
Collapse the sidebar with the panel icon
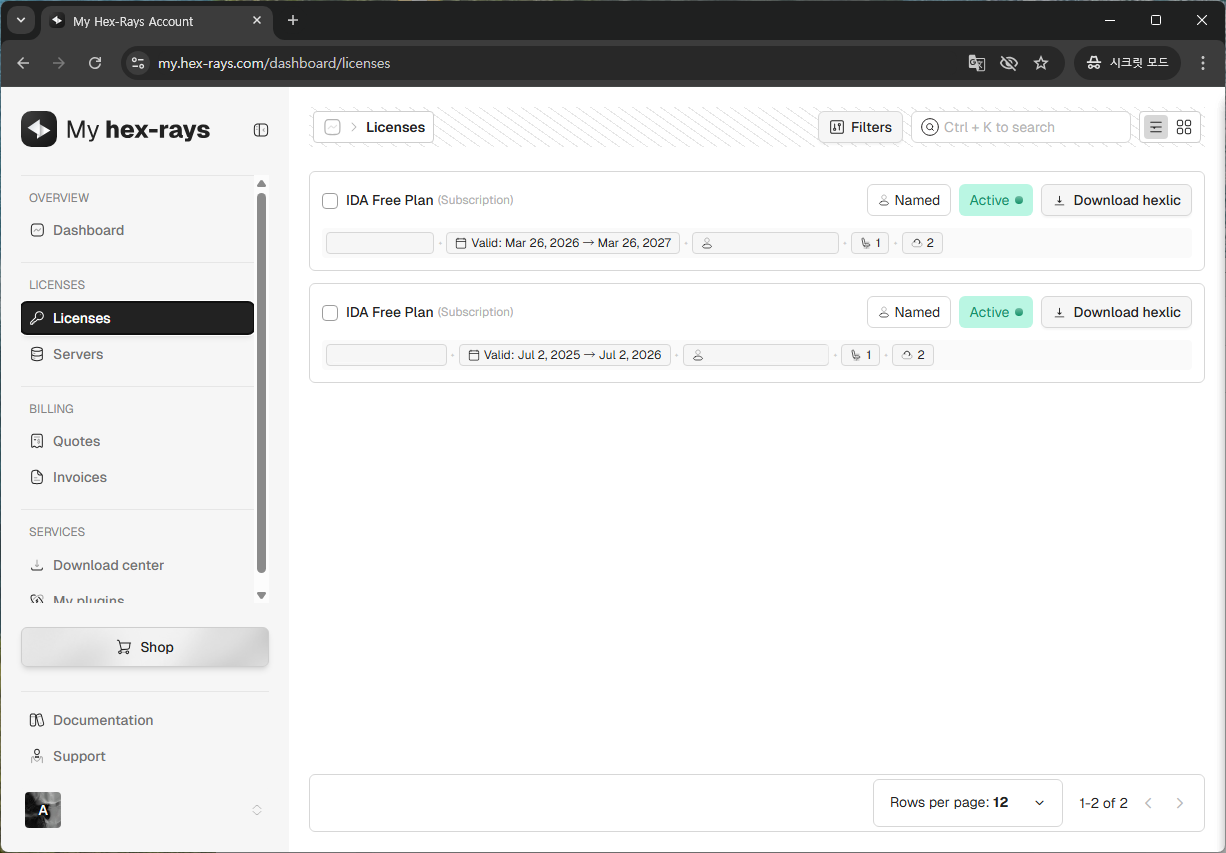click(261, 130)
